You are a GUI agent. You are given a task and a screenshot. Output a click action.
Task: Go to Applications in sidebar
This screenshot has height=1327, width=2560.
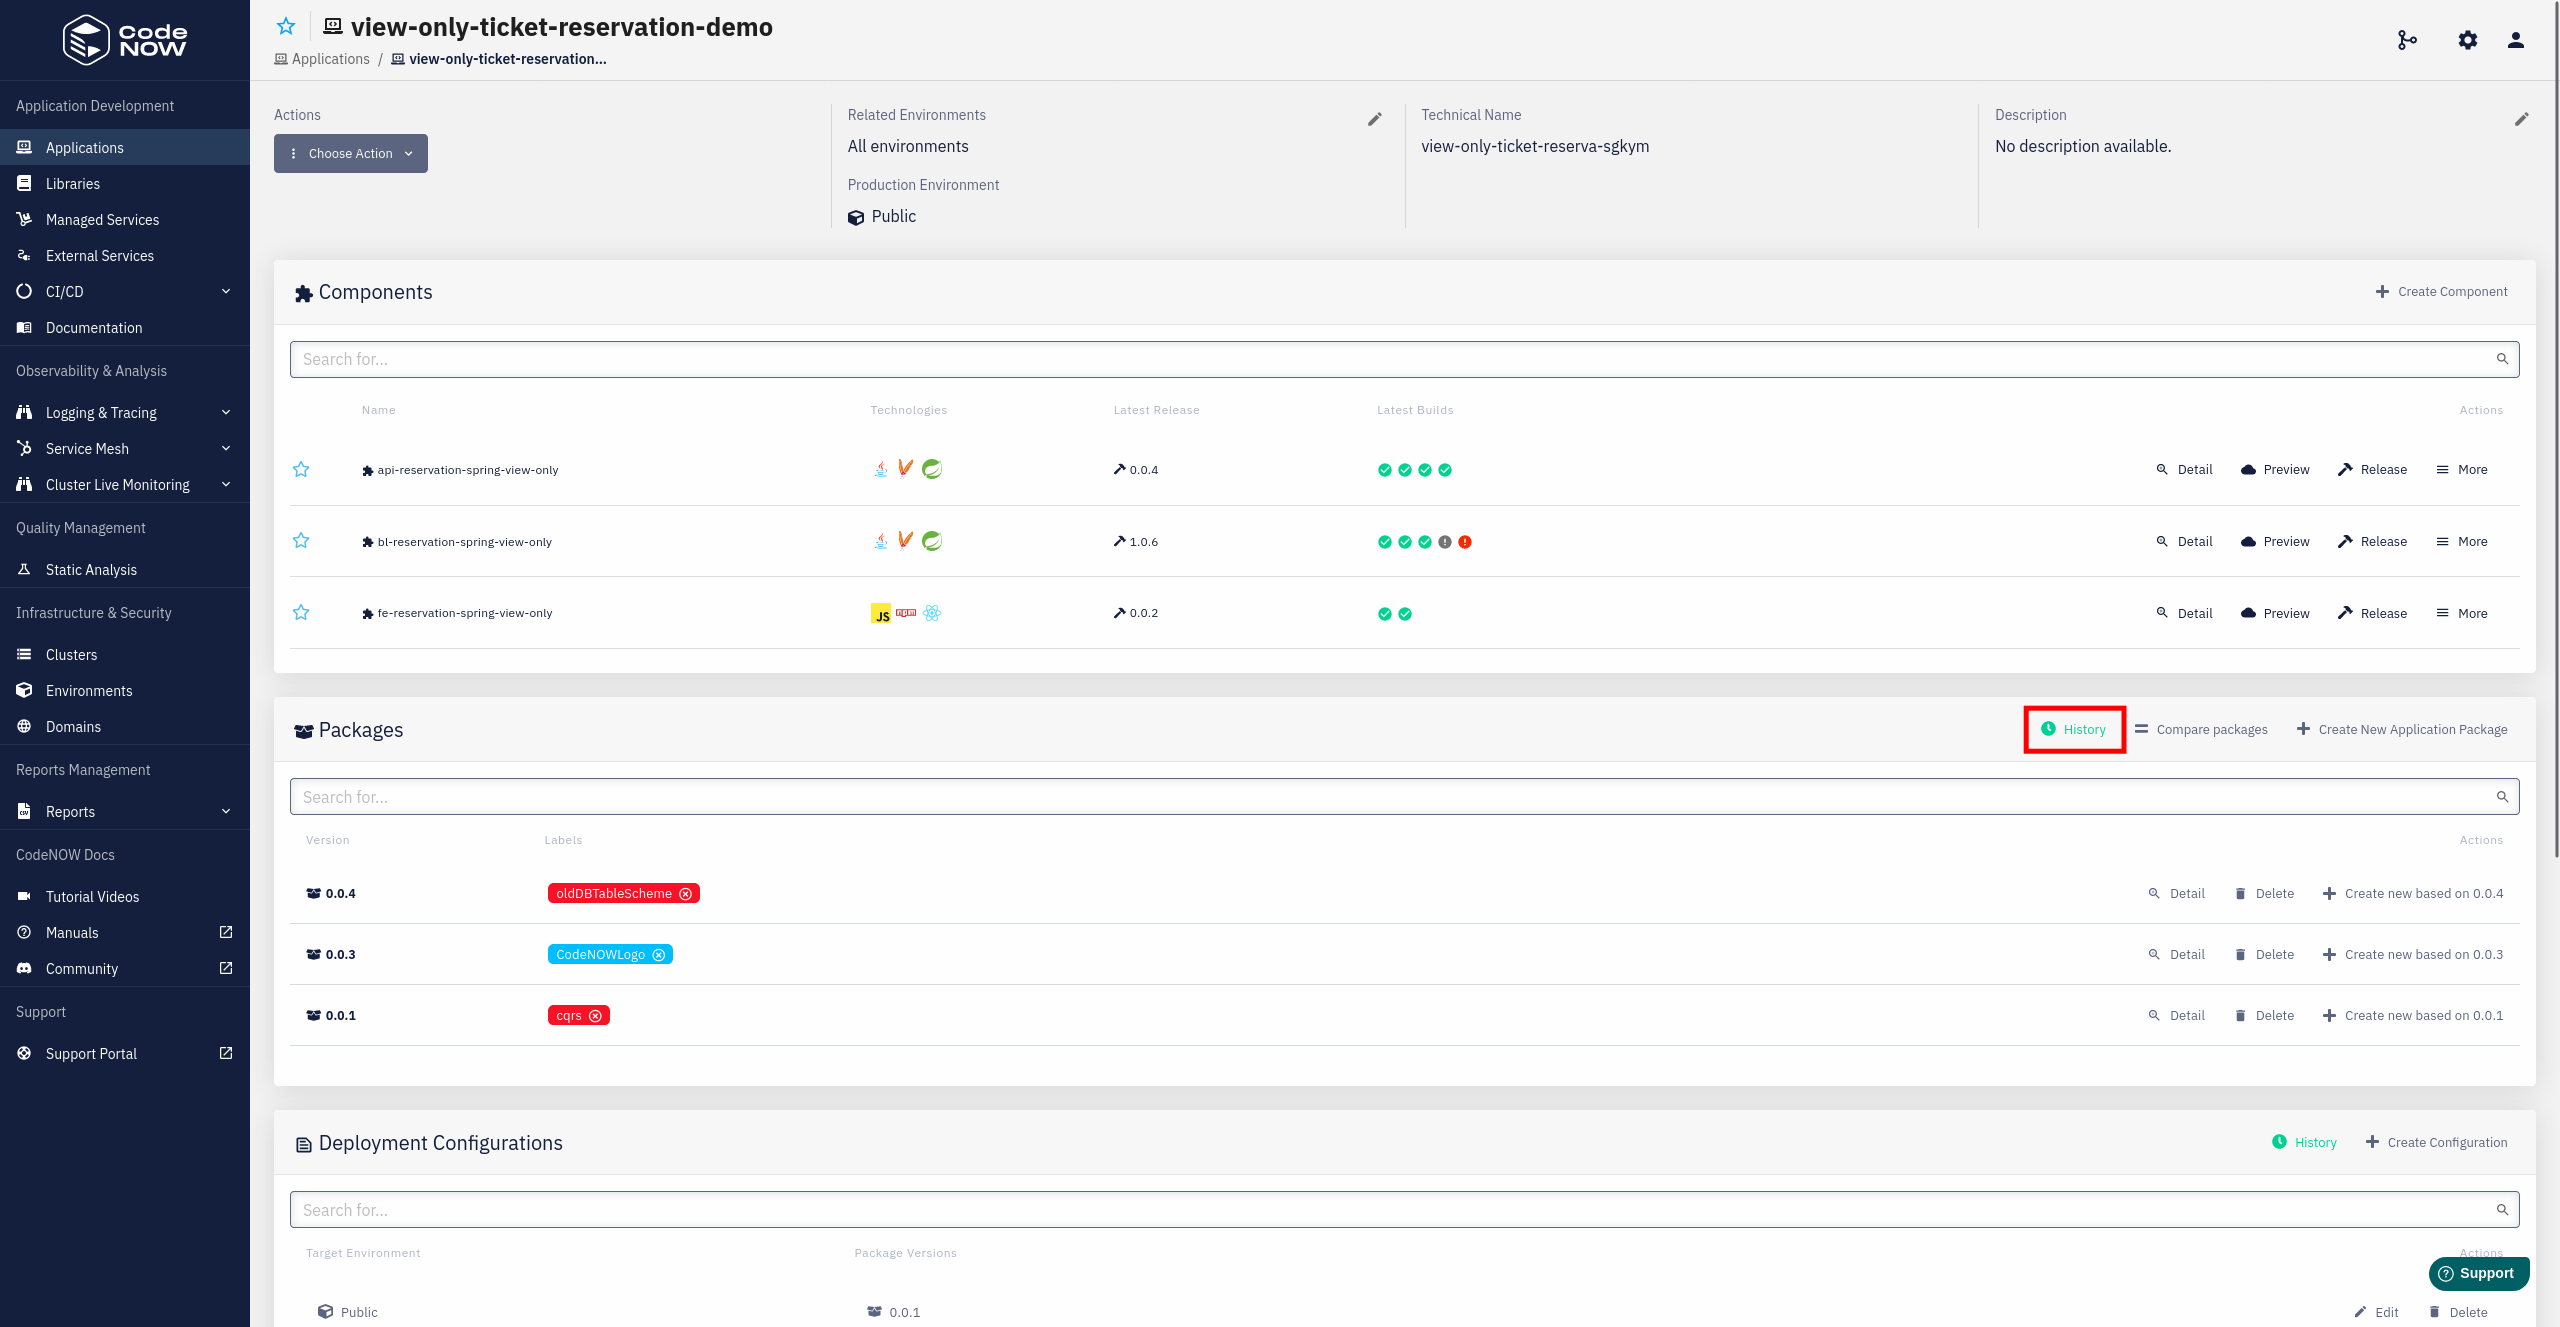(125, 148)
